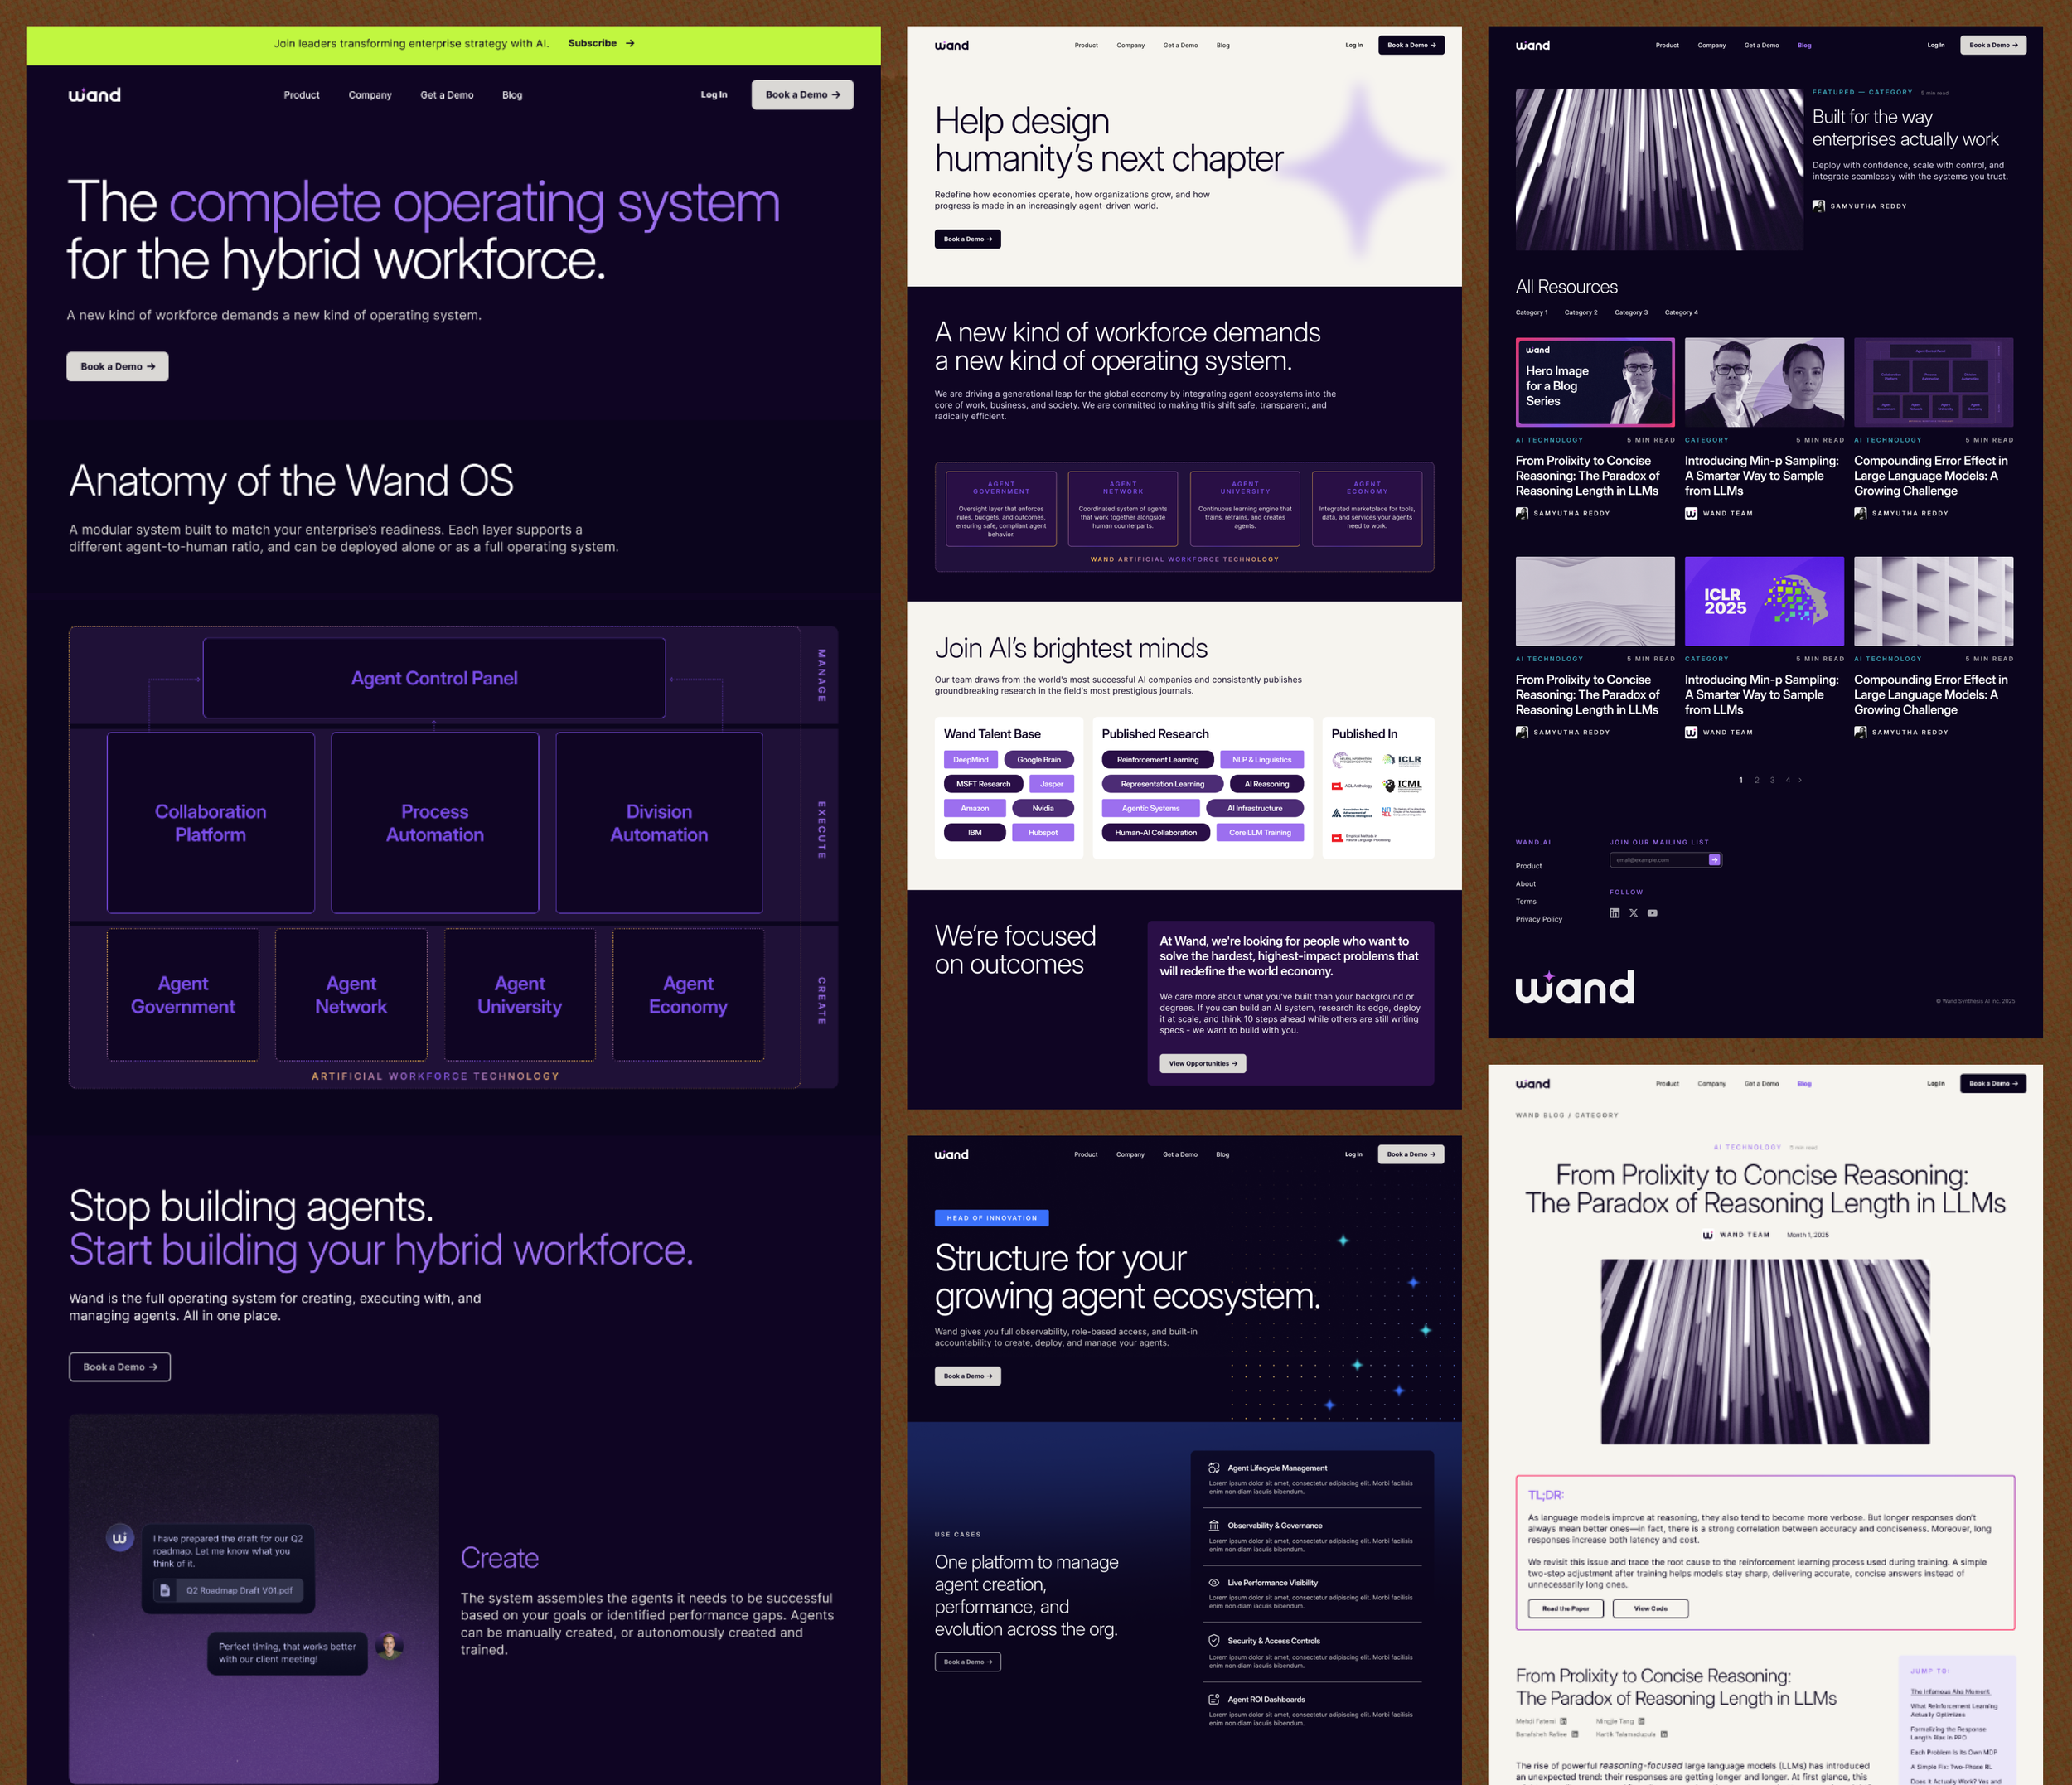Click the Collaboration Platform block

(x=211, y=823)
